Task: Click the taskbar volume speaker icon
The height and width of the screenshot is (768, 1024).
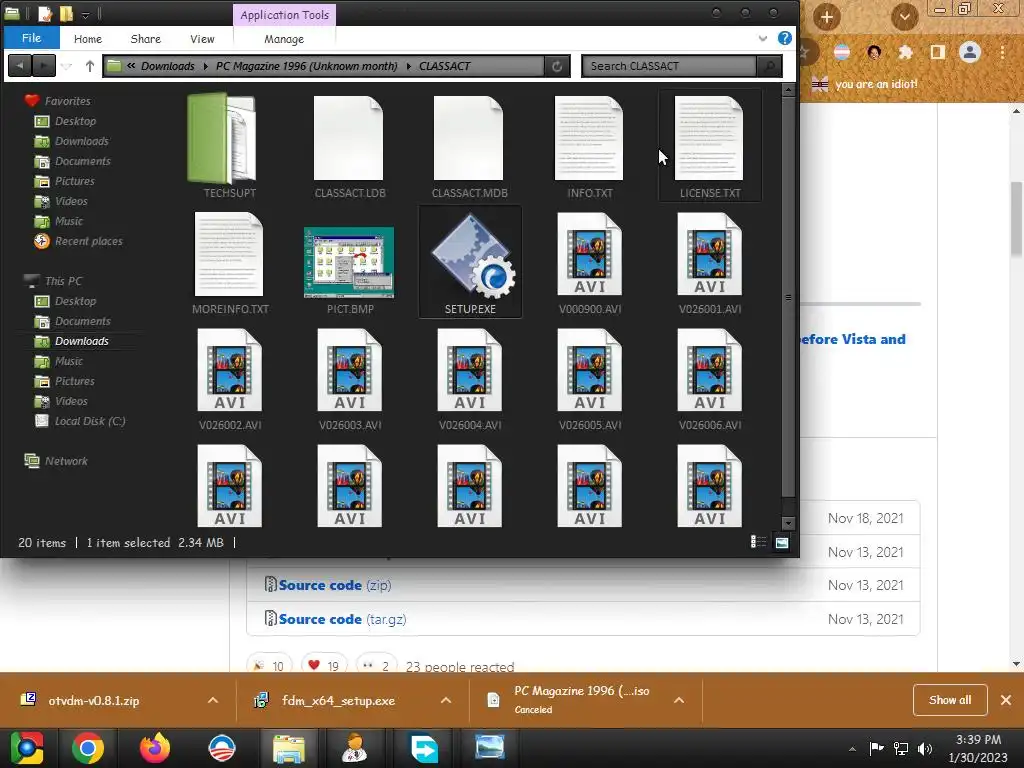Action: [x=925, y=748]
